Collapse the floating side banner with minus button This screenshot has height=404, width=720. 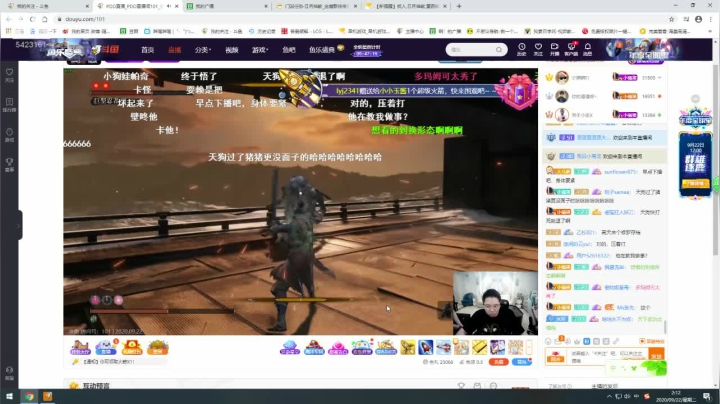tap(695, 99)
